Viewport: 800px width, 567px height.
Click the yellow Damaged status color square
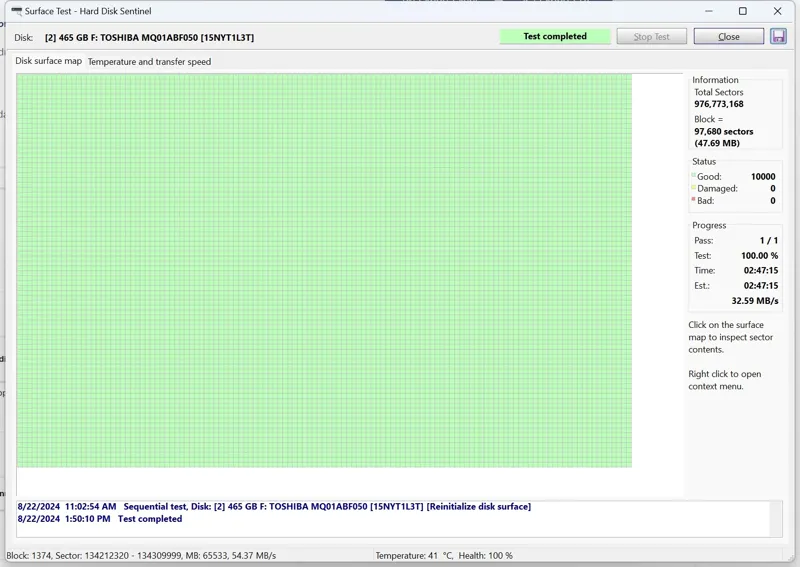693,188
